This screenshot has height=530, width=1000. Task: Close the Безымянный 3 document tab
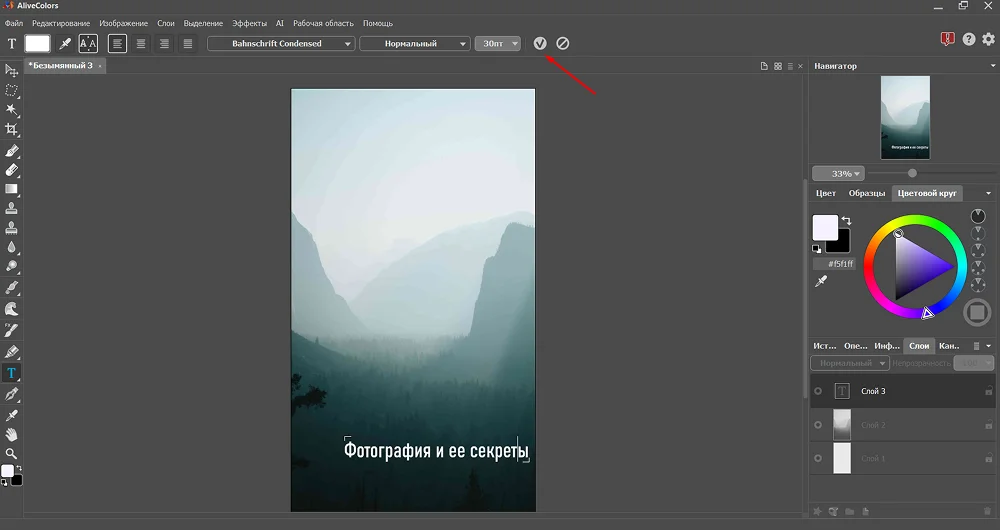coord(99,66)
